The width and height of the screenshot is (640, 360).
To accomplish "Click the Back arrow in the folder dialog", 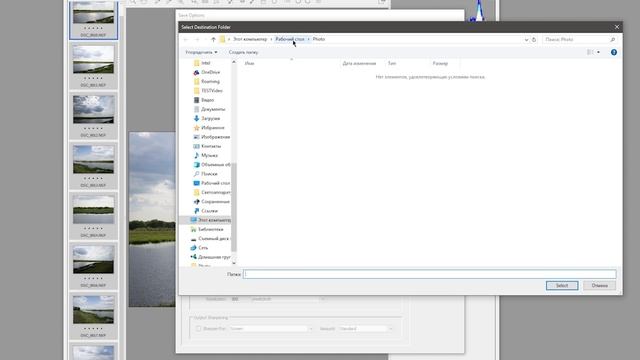I will 186,40.
